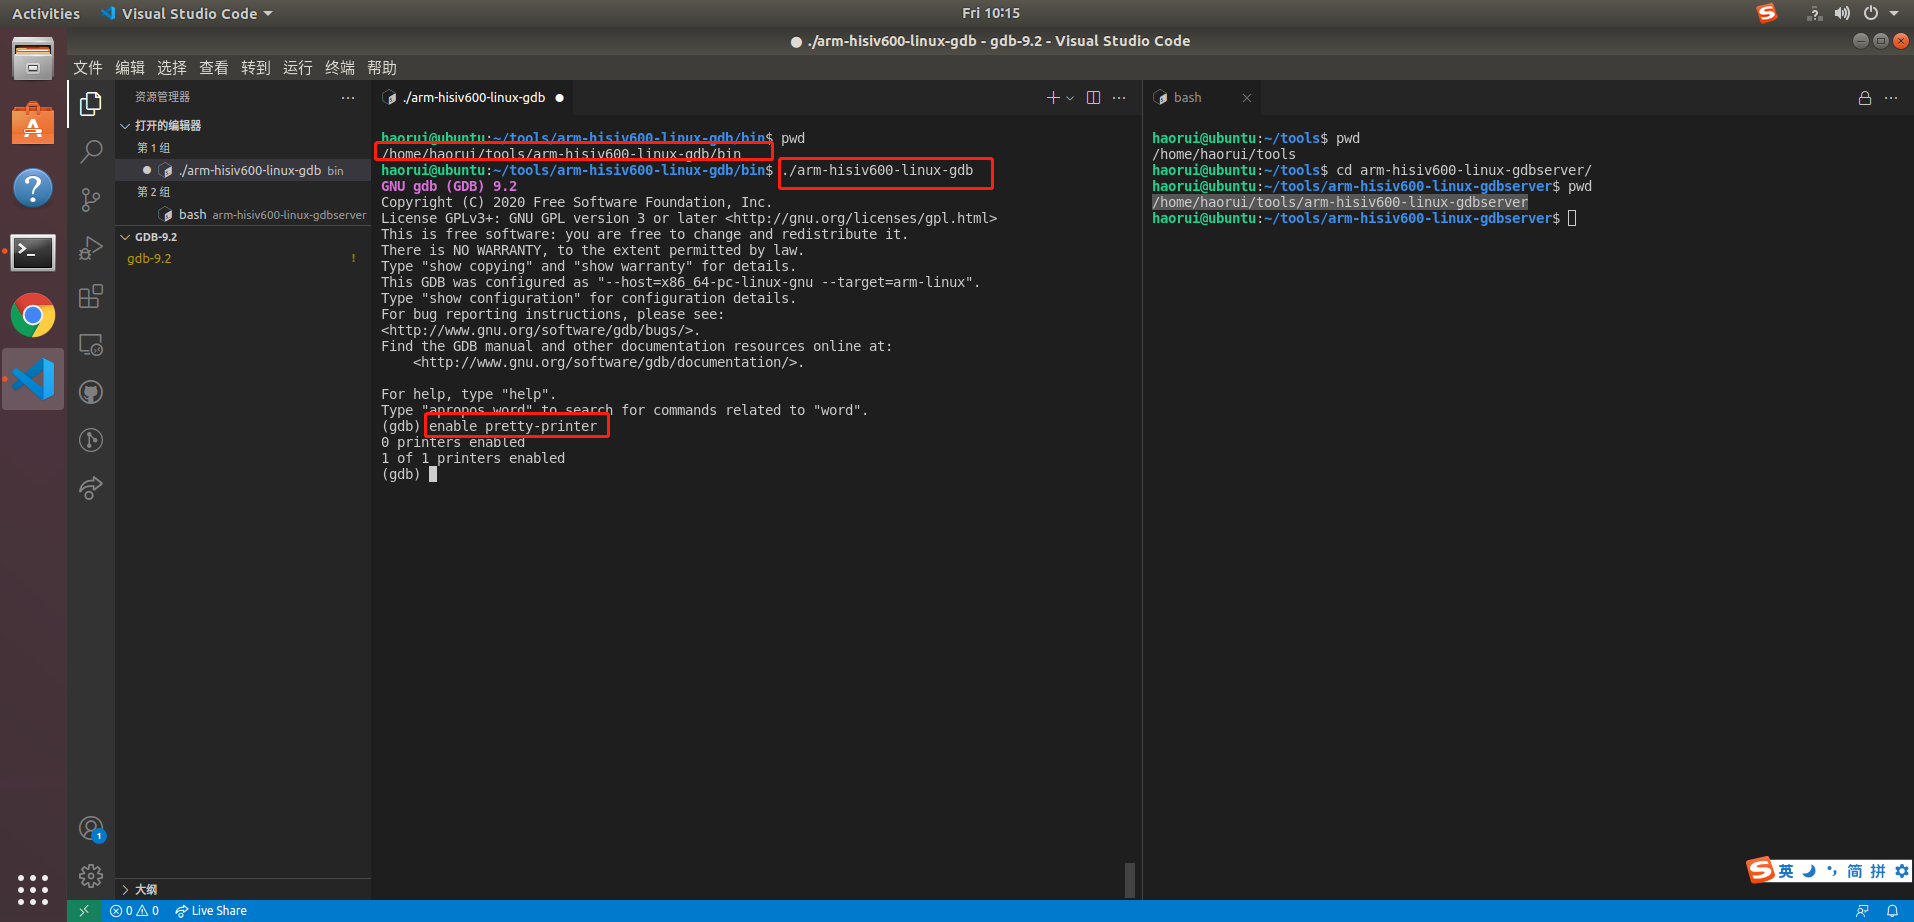Click the left terminal scrollbar thumb
Image resolution: width=1914 pixels, height=922 pixels.
1130,880
